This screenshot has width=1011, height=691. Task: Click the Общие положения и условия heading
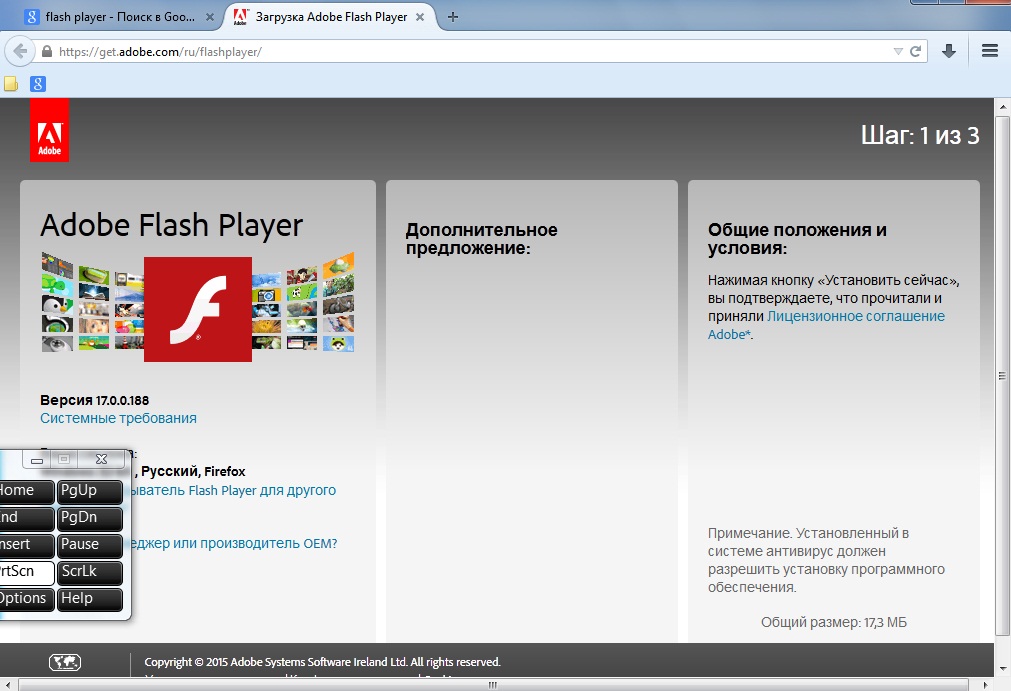[797, 239]
